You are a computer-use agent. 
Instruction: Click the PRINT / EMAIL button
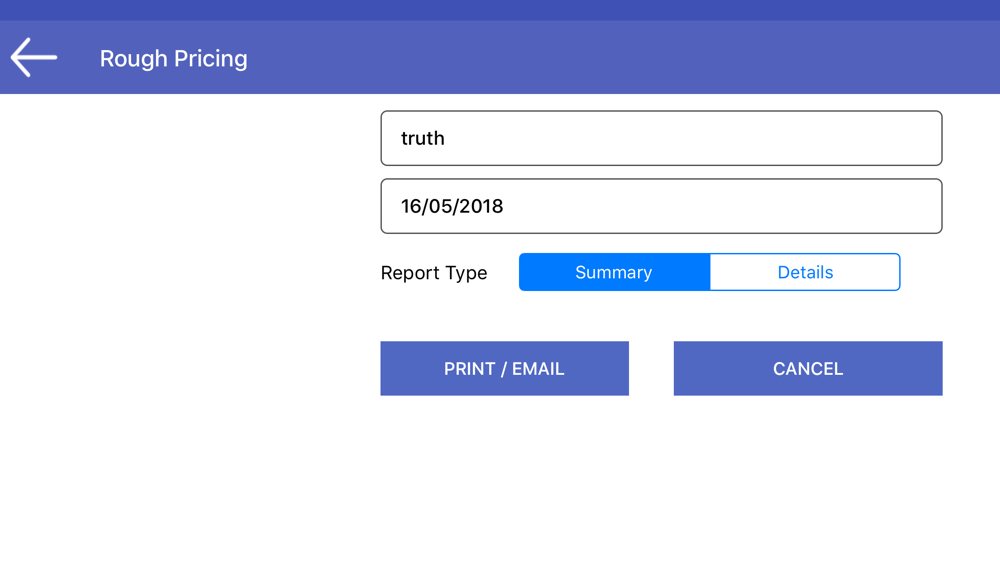click(x=504, y=369)
